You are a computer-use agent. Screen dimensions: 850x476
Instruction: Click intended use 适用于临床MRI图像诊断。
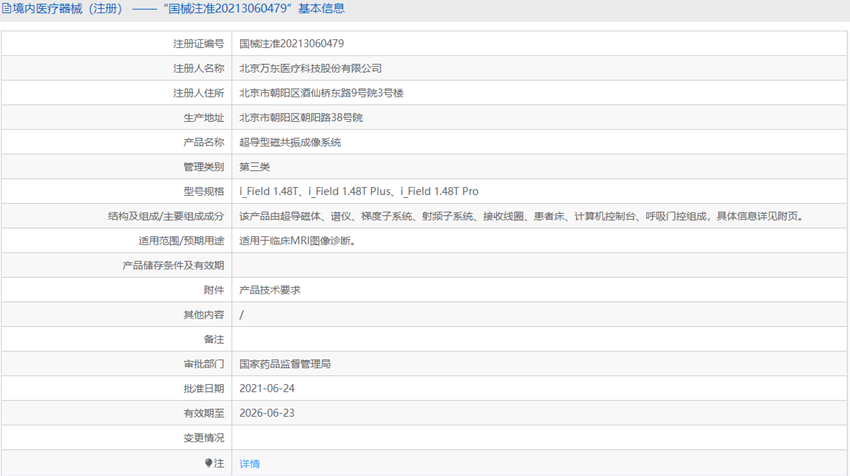coord(298,241)
